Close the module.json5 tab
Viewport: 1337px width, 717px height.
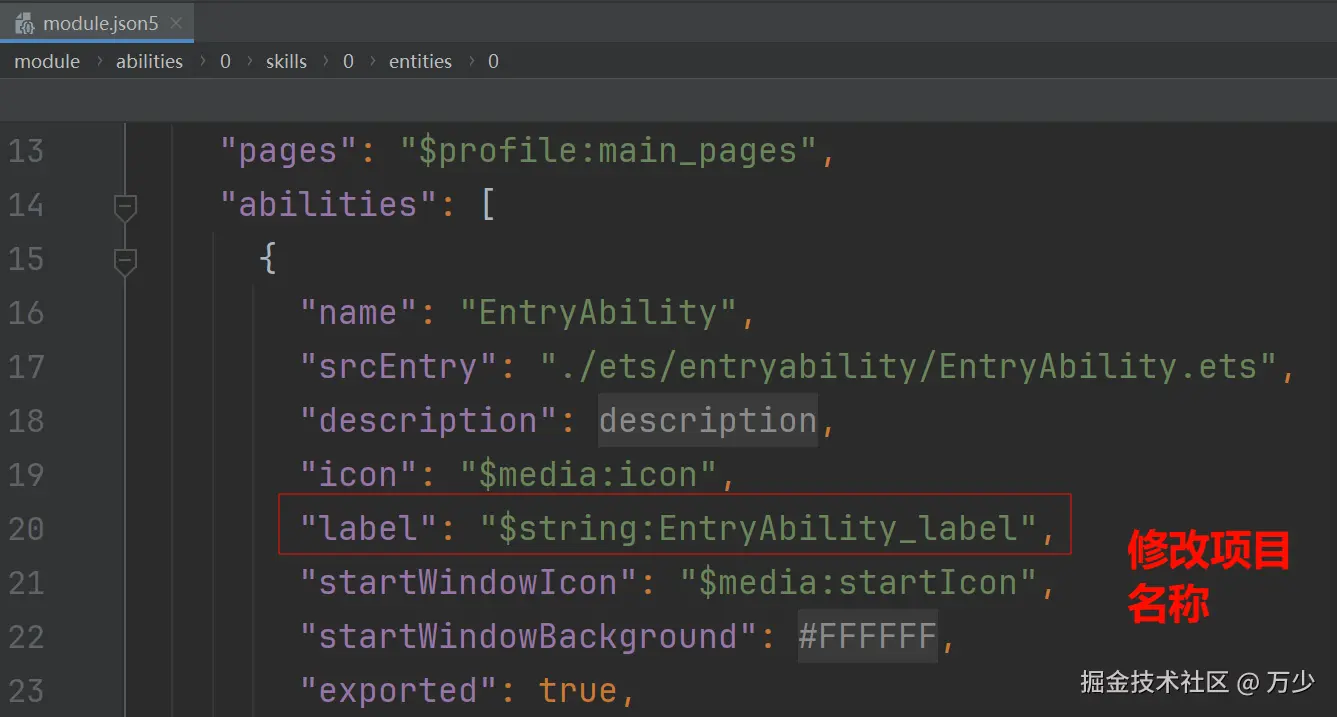pyautogui.click(x=177, y=23)
